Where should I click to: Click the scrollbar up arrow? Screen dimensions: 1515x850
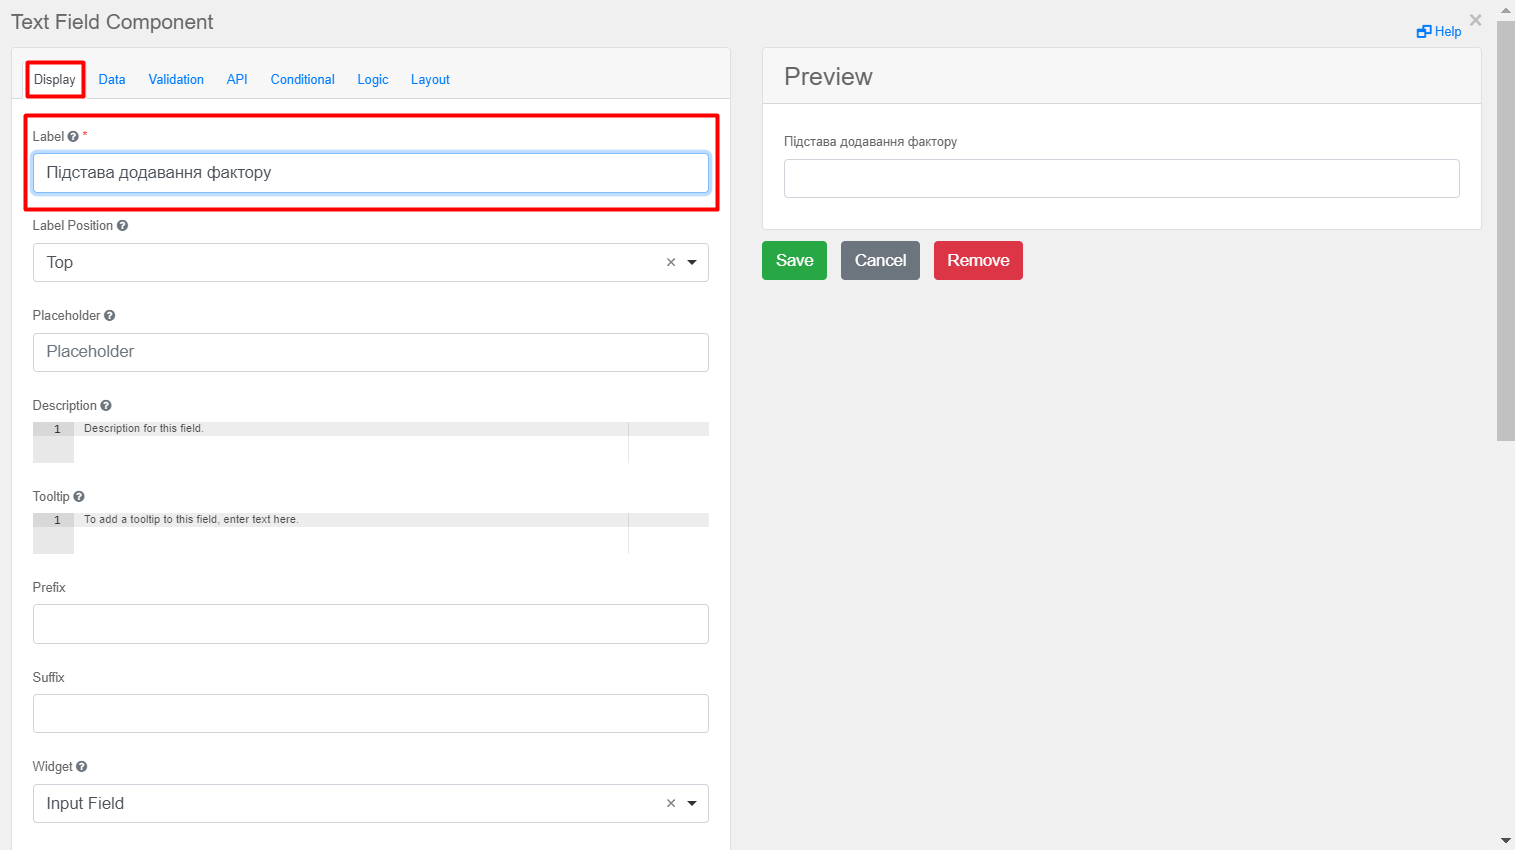pyautogui.click(x=1506, y=9)
